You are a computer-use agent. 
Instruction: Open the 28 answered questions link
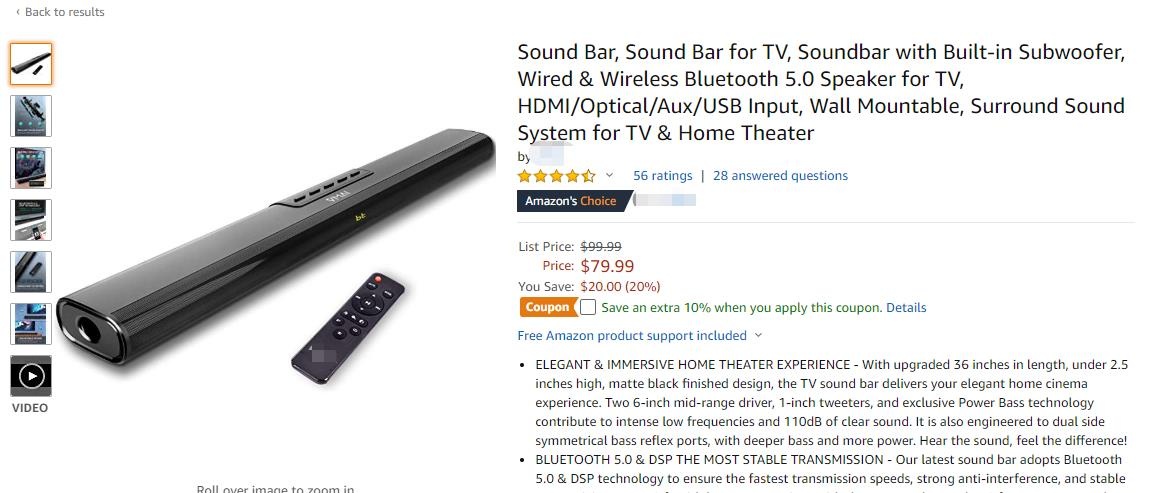click(x=780, y=176)
